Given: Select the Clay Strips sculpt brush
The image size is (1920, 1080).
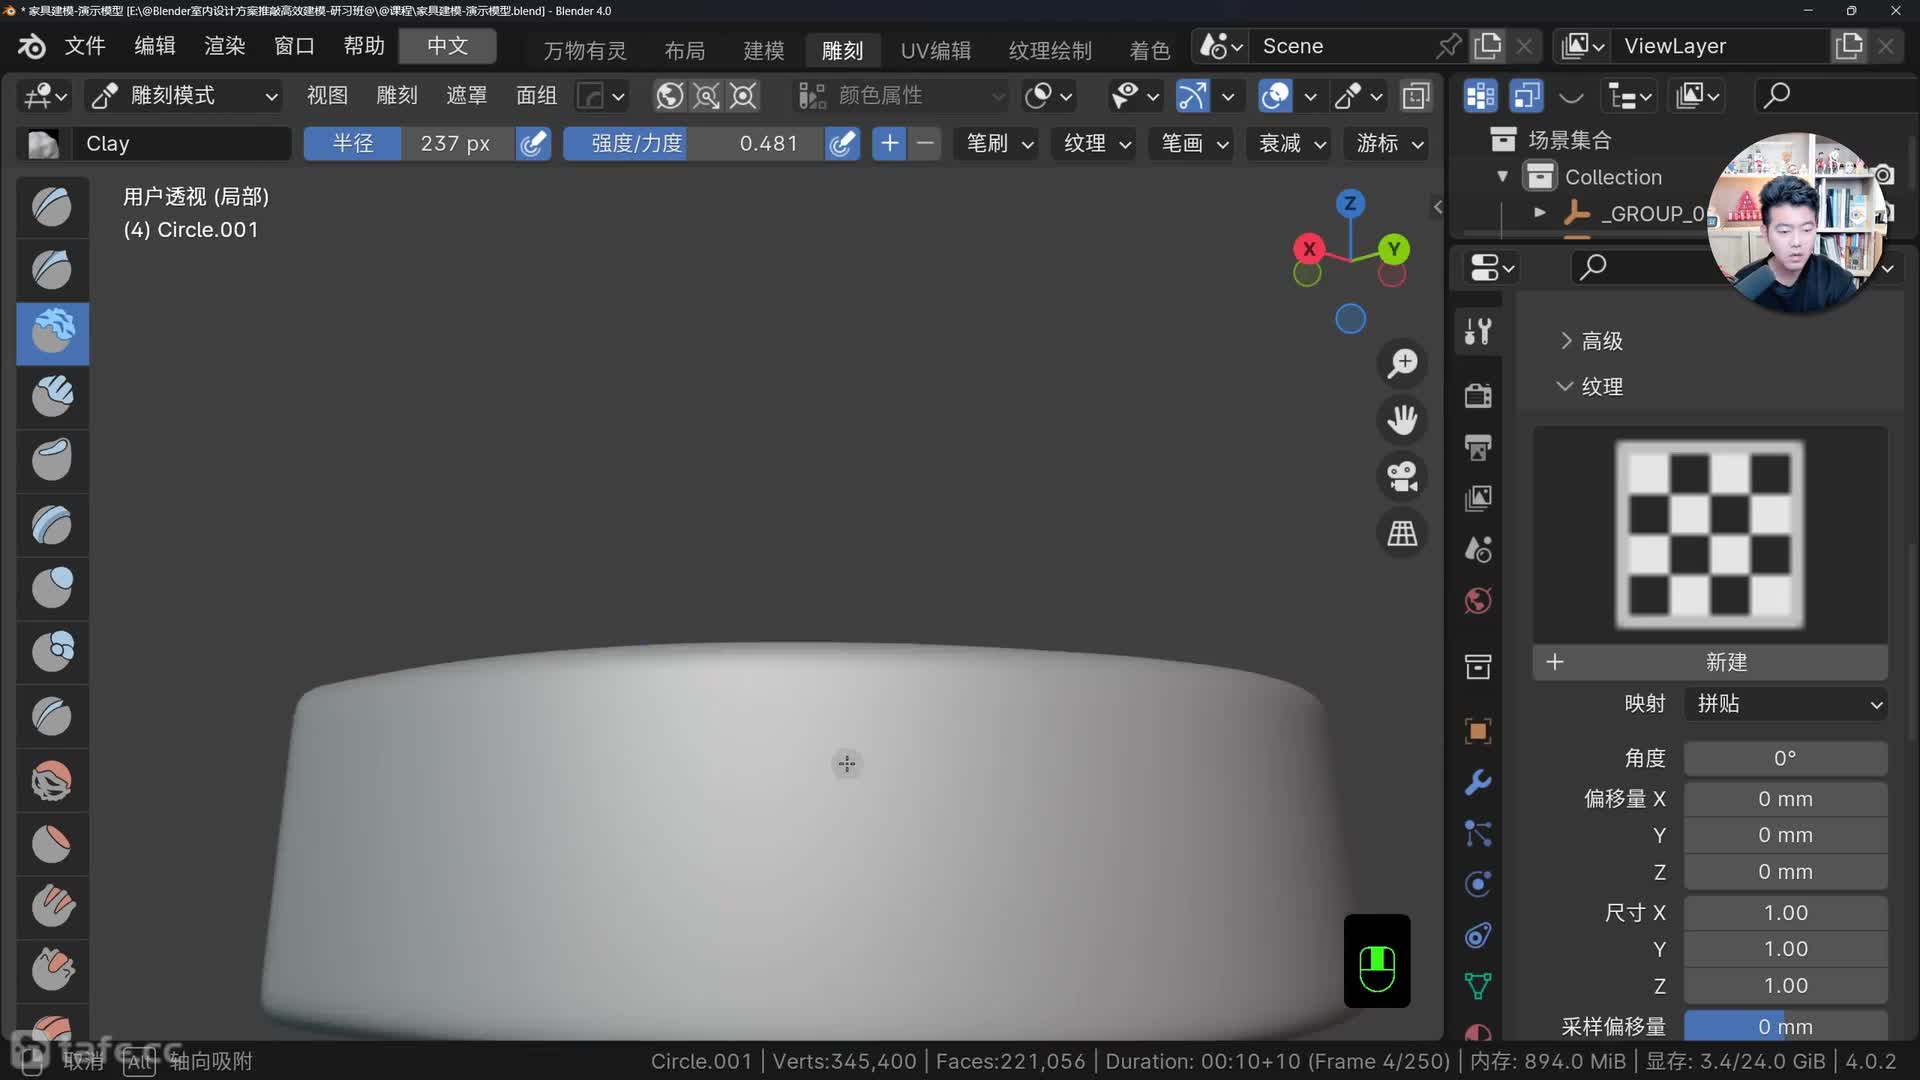Looking at the screenshot, I should [x=52, y=396].
